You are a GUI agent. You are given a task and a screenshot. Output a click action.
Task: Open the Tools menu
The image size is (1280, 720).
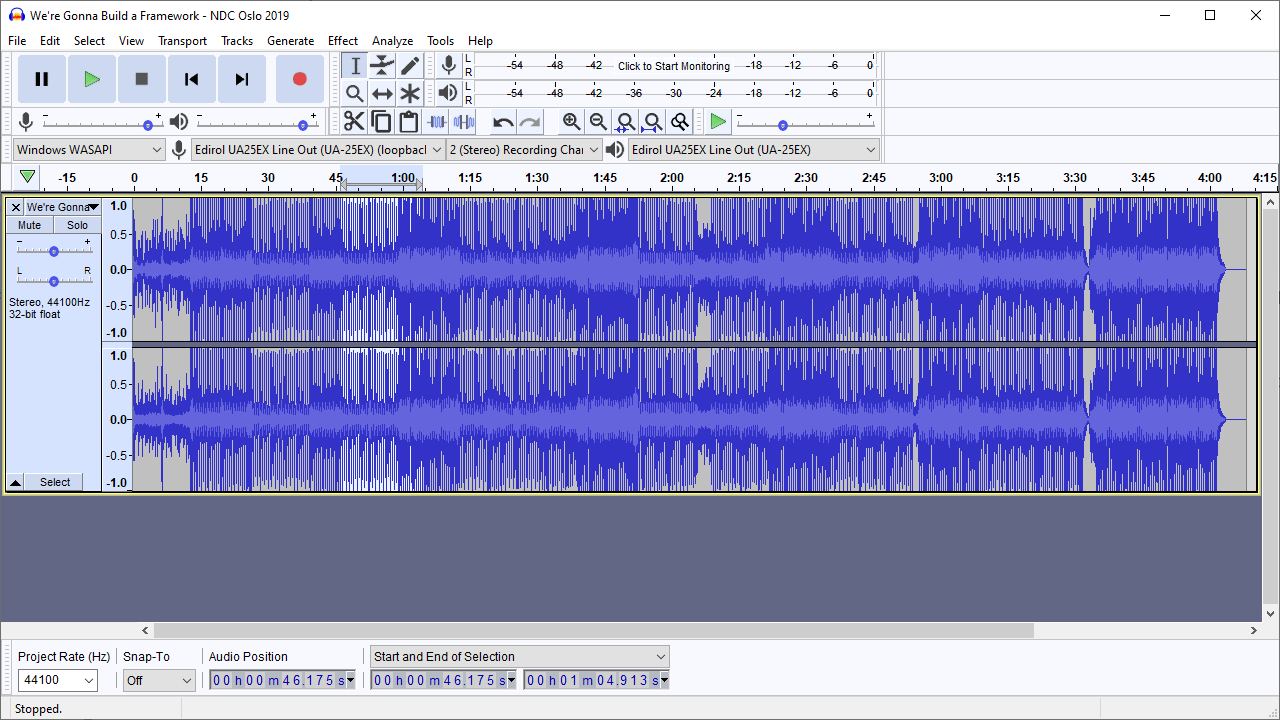tap(441, 41)
